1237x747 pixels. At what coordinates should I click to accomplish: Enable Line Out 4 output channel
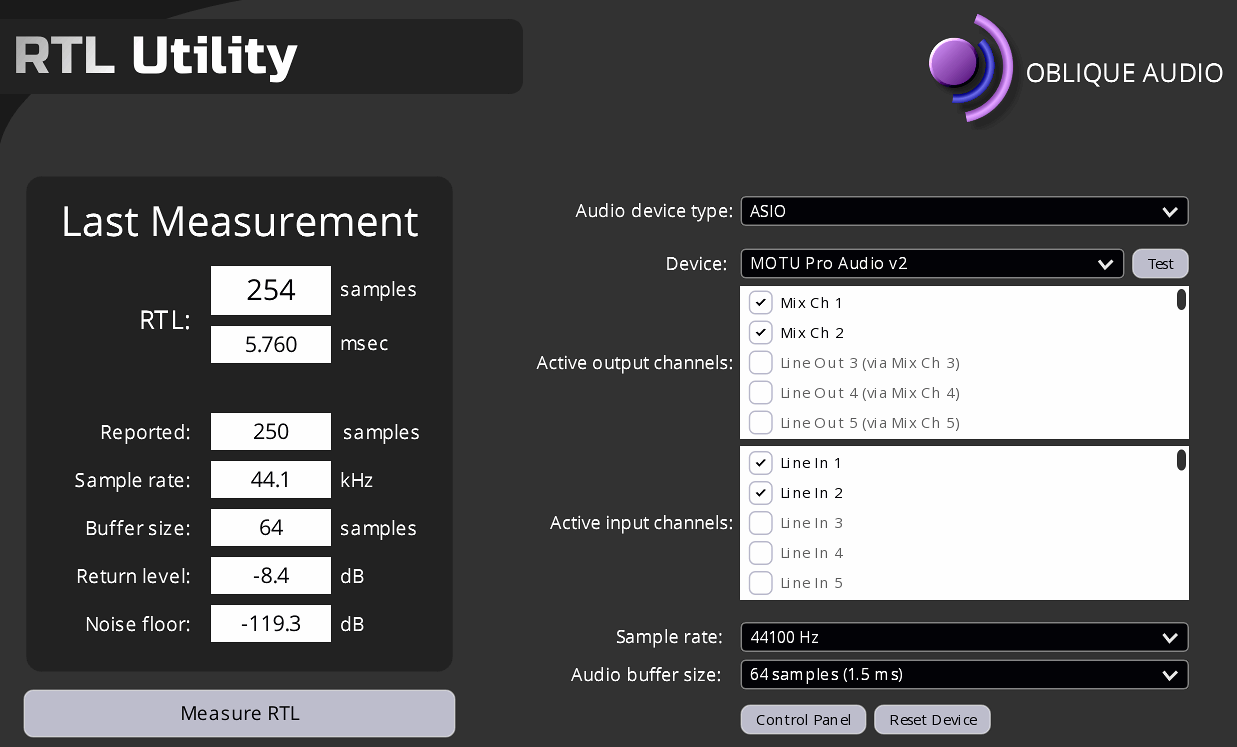(x=761, y=393)
